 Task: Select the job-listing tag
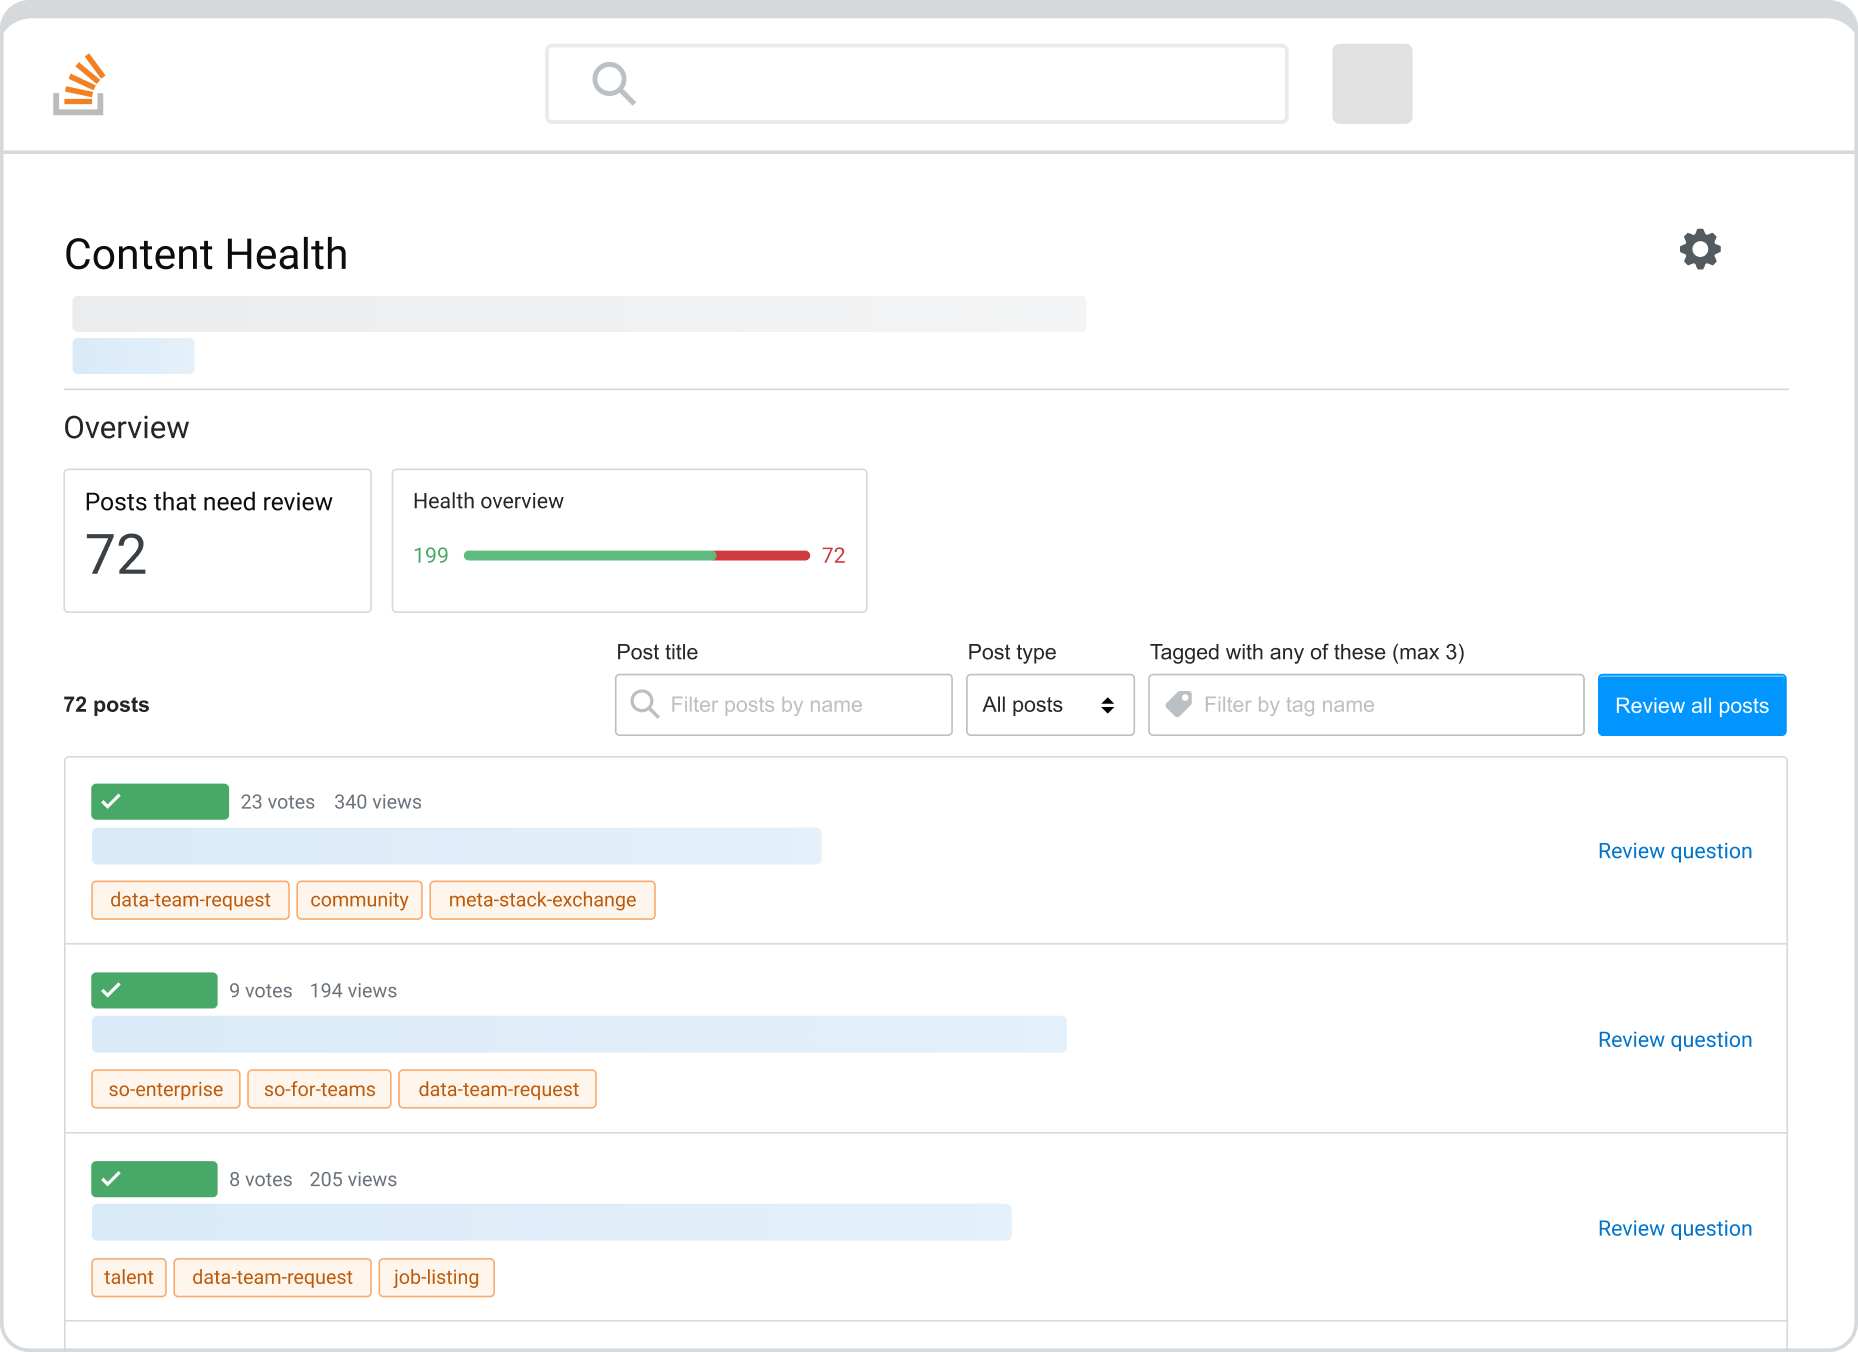(x=437, y=1277)
